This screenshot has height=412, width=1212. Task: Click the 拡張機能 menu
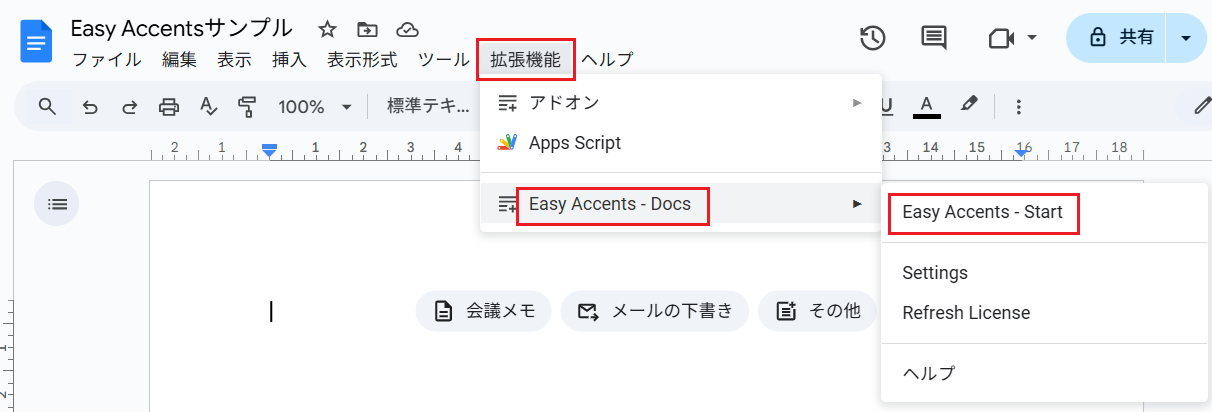click(525, 60)
